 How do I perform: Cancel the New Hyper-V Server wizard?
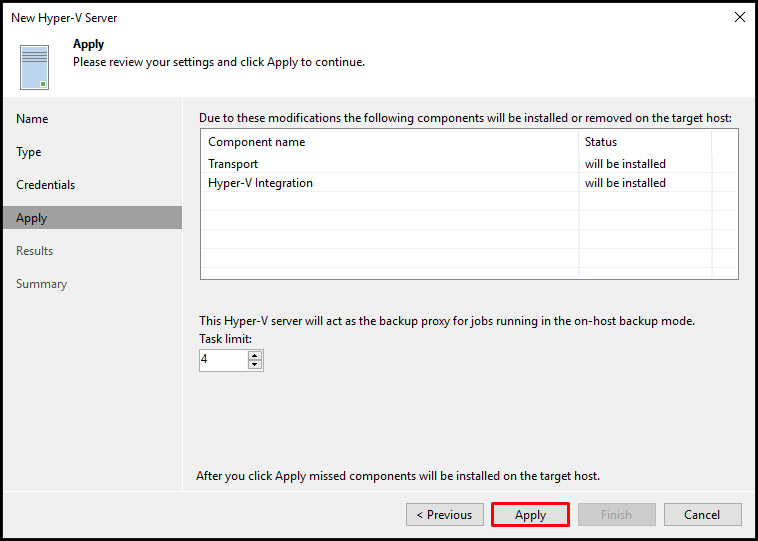coord(702,515)
